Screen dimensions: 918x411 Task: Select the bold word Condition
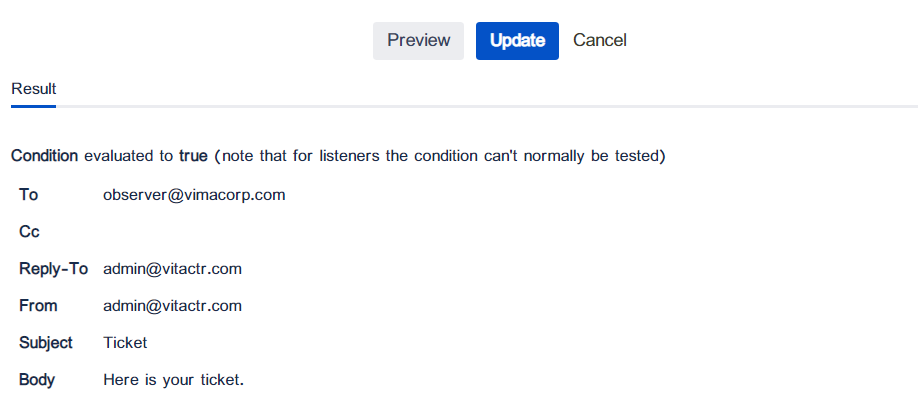tap(44, 156)
